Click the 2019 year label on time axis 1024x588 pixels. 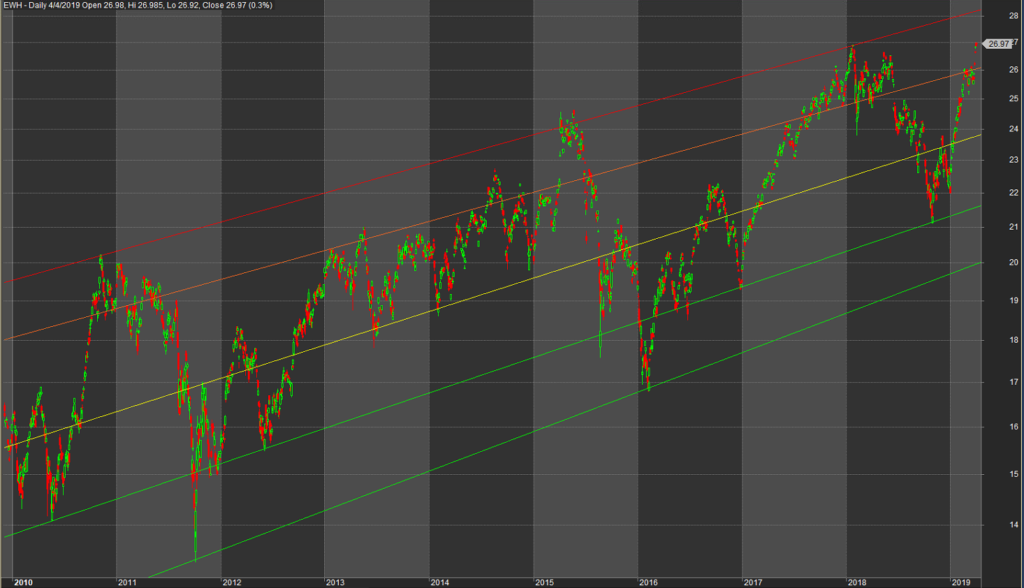tap(961, 582)
